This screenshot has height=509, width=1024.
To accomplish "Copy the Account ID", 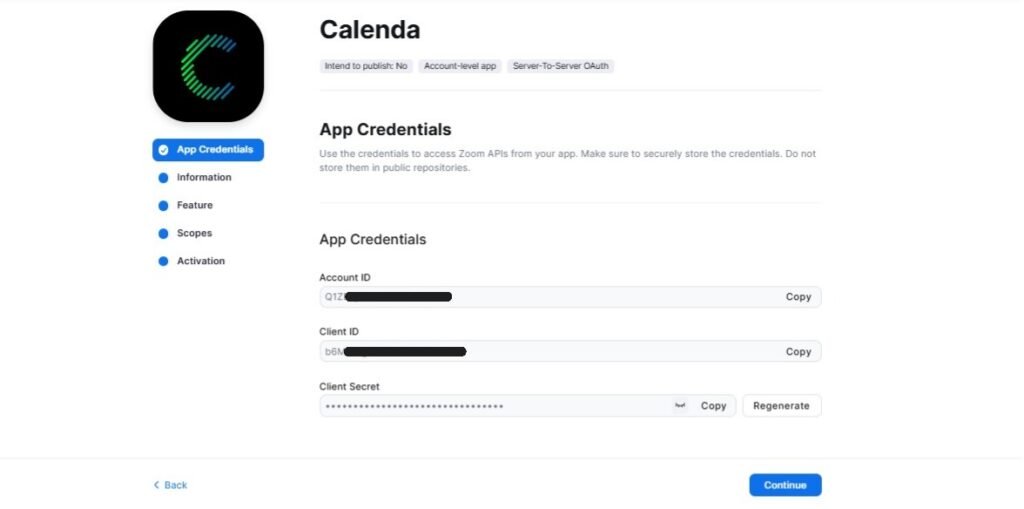I will tap(798, 297).
